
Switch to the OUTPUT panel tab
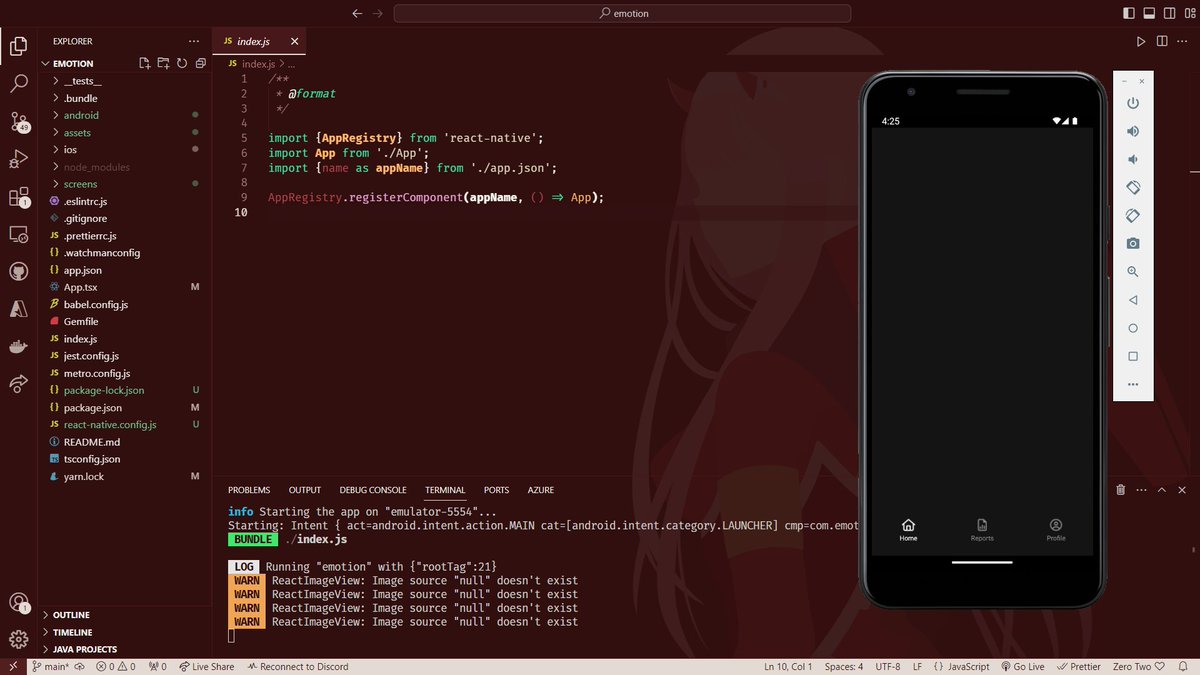pos(305,490)
